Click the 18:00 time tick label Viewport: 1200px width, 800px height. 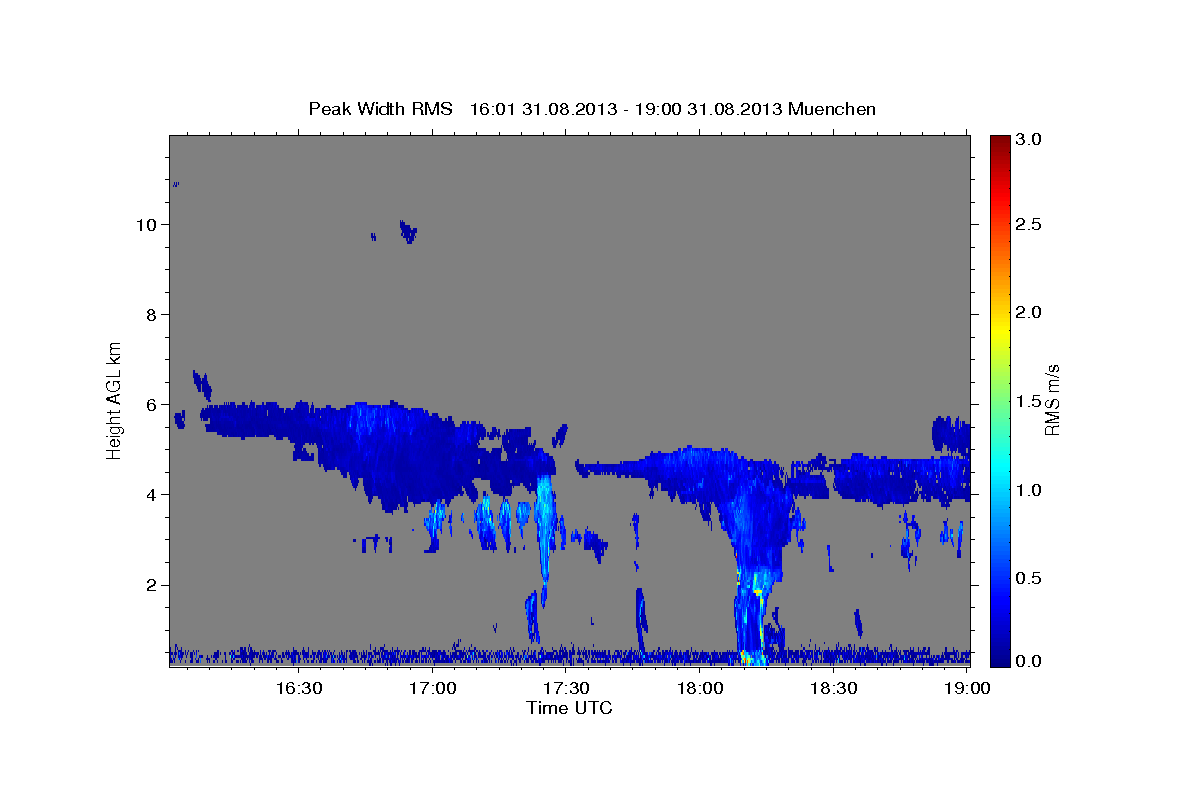[x=701, y=688]
